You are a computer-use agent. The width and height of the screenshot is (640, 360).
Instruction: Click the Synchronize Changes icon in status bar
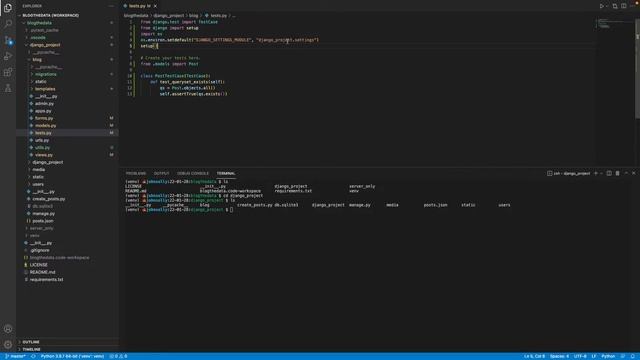point(33,356)
